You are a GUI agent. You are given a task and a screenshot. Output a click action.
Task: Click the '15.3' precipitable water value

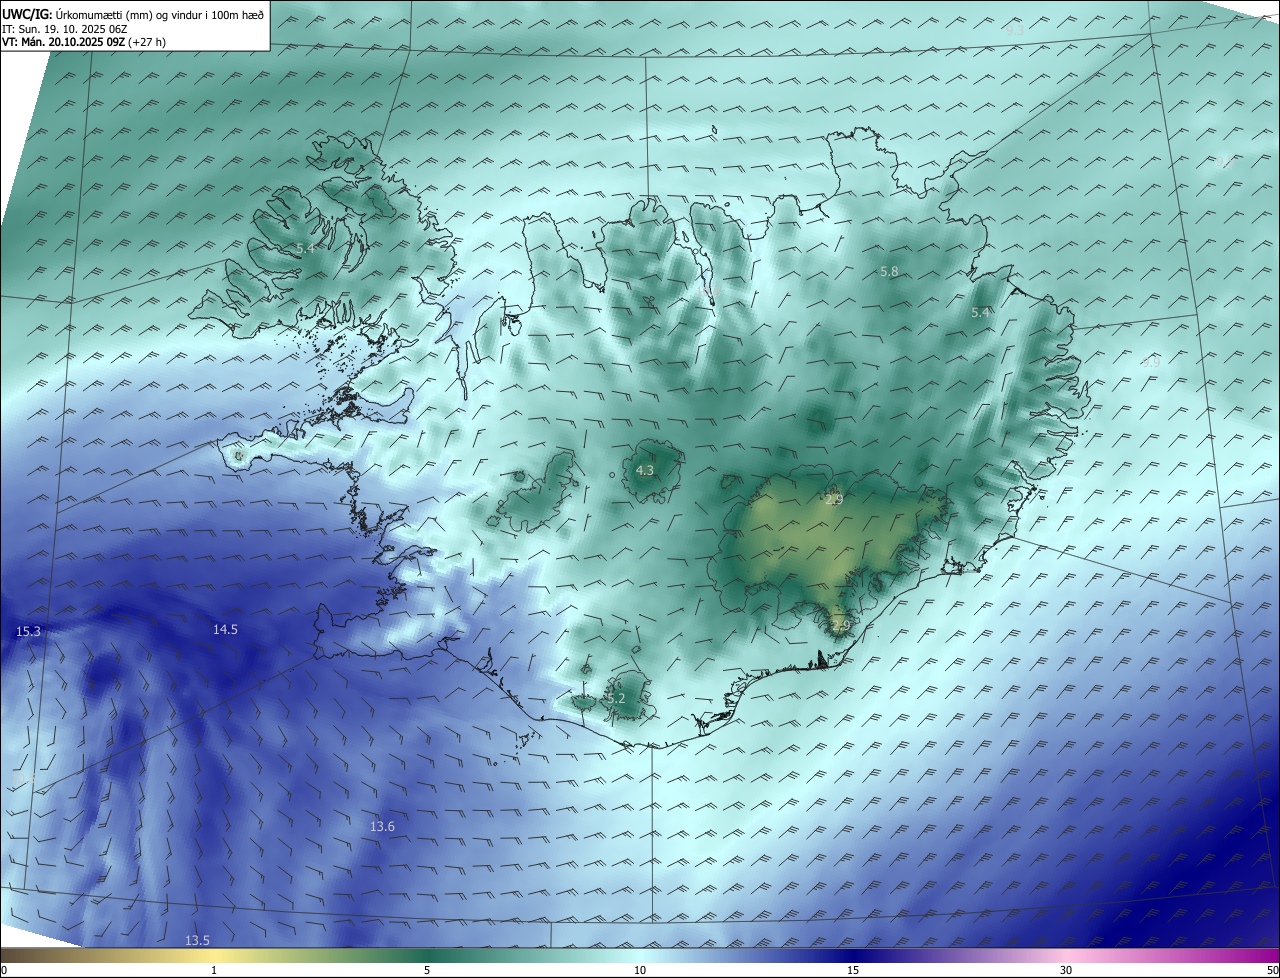29,632
